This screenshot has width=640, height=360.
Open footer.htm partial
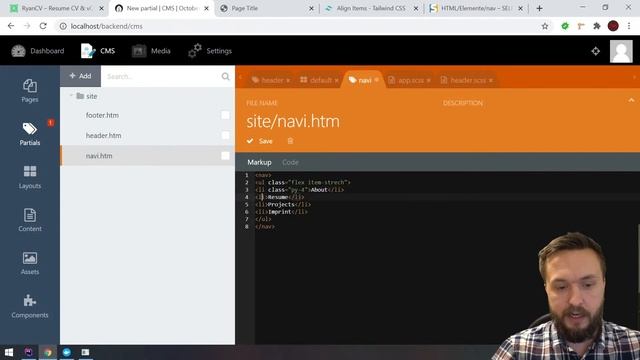point(102,115)
